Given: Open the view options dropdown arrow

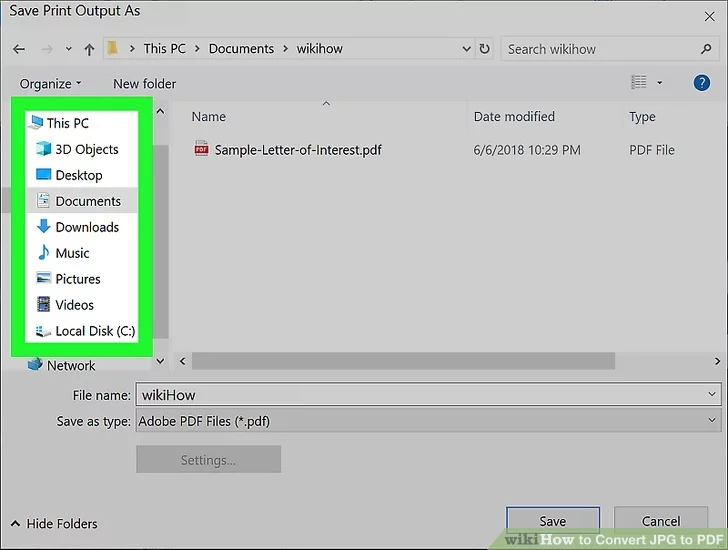Looking at the screenshot, I should [x=659, y=83].
